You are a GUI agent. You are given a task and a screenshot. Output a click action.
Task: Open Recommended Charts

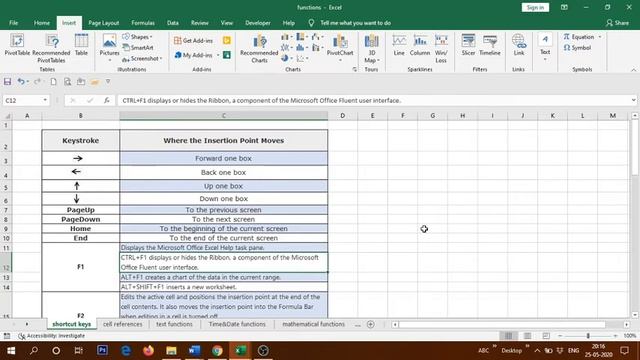click(259, 48)
